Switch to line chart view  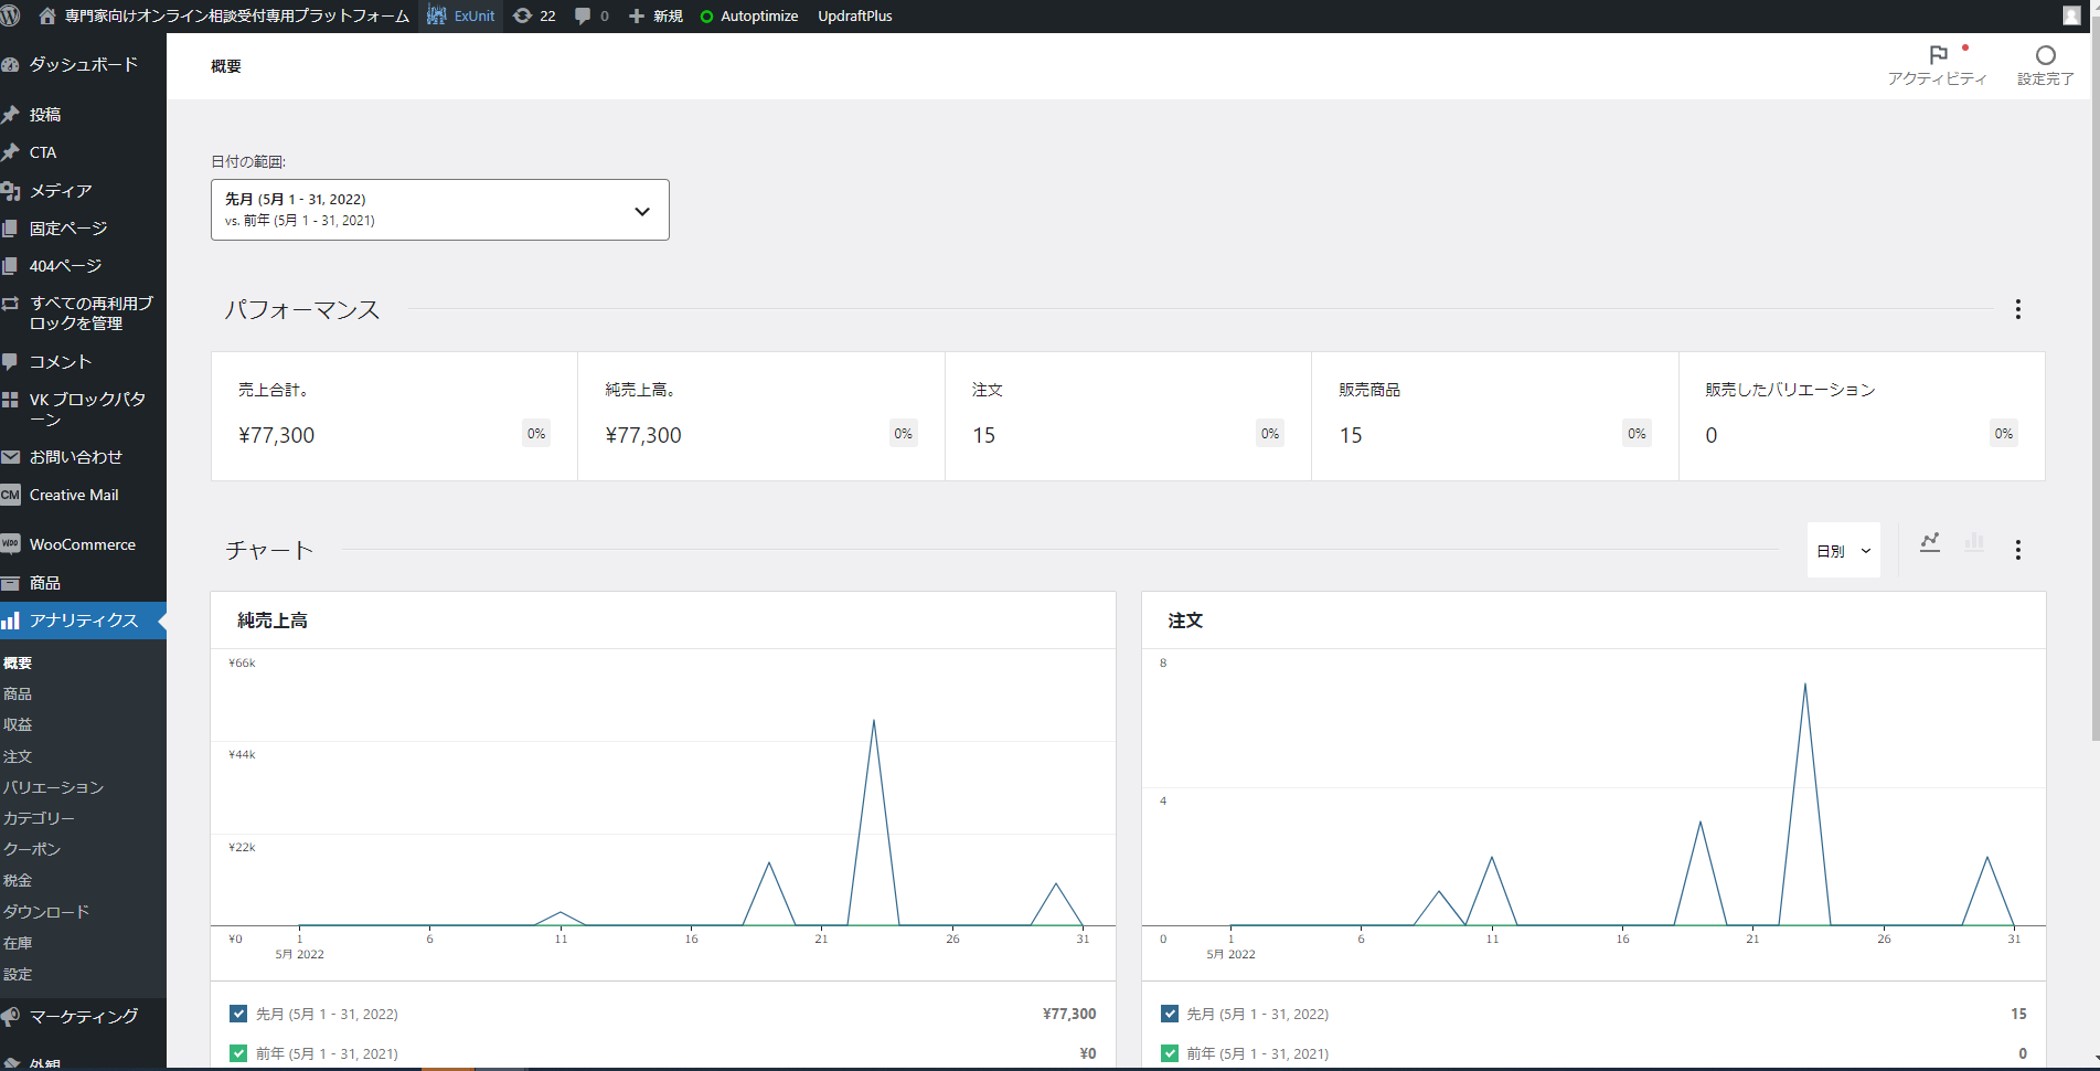pyautogui.click(x=1930, y=543)
